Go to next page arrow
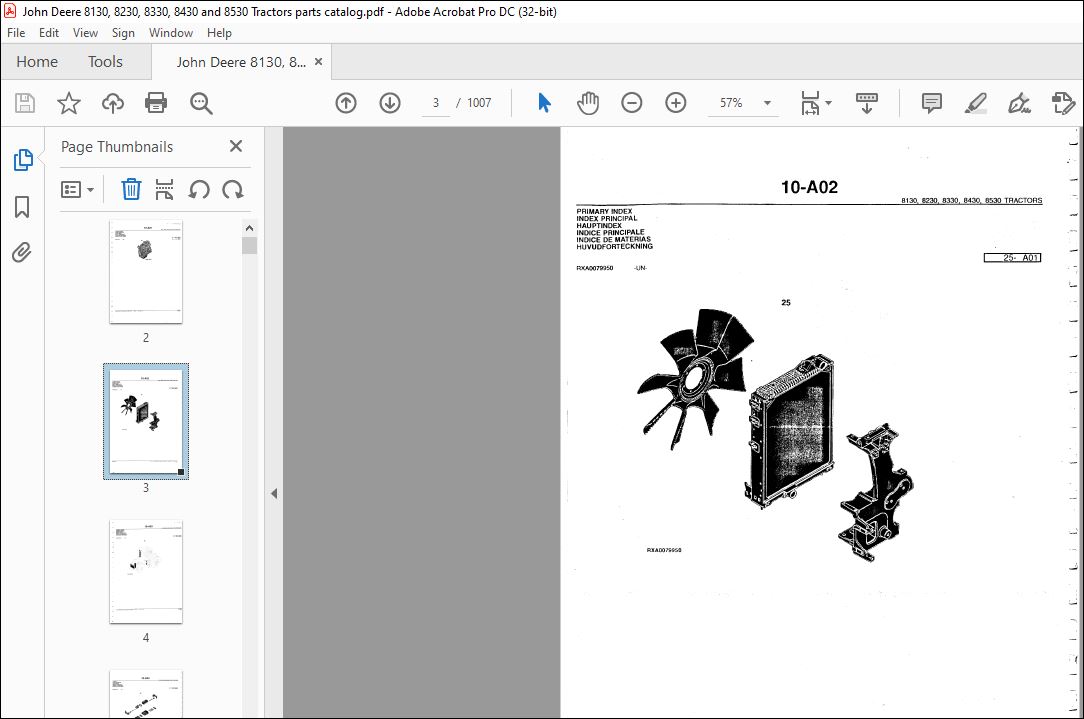Viewport: 1084px width, 719px height. click(x=390, y=103)
